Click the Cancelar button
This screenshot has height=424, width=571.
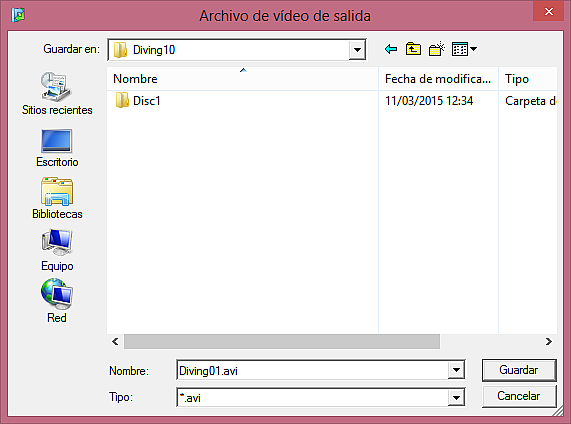point(519,396)
